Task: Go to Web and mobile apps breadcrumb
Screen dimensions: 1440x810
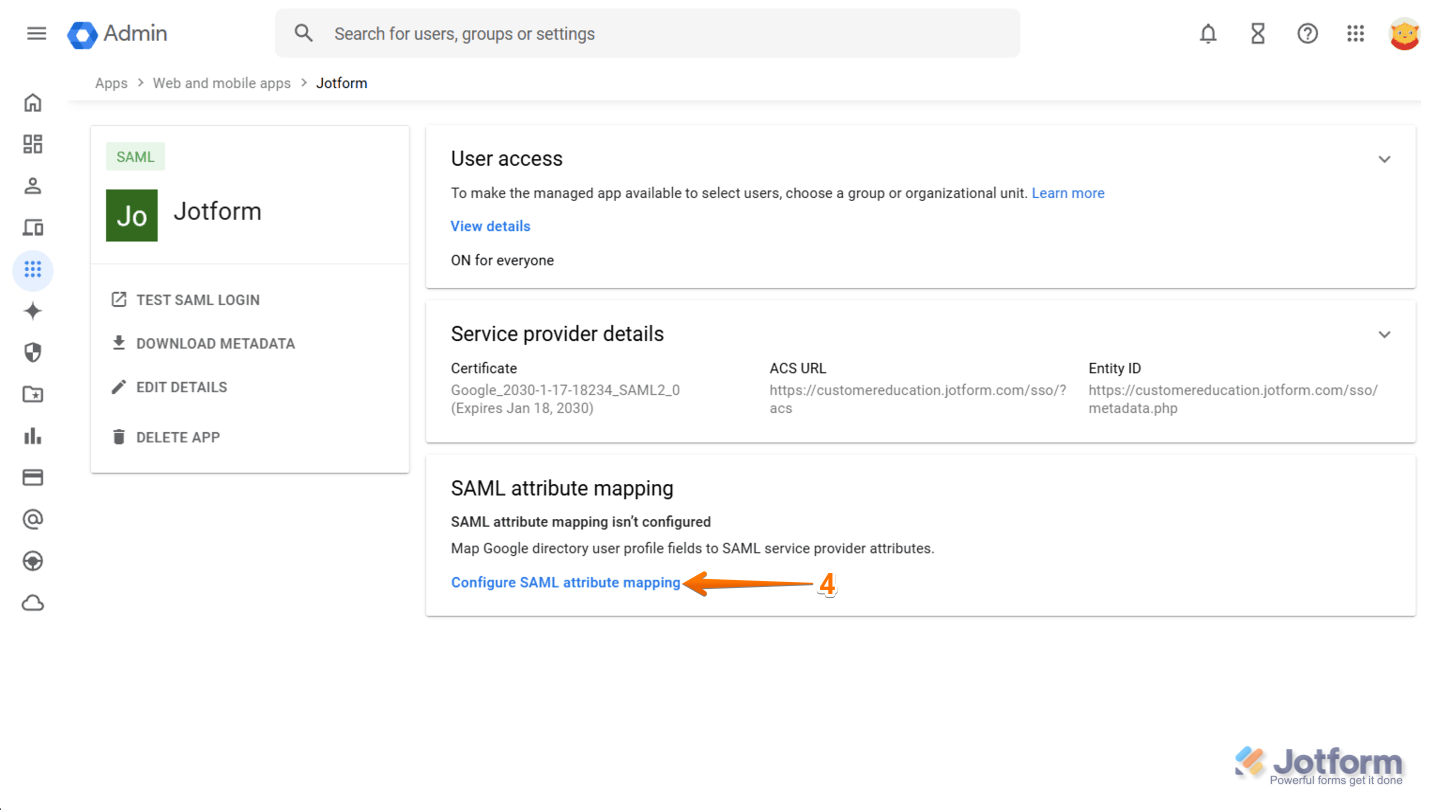Action: coord(221,83)
